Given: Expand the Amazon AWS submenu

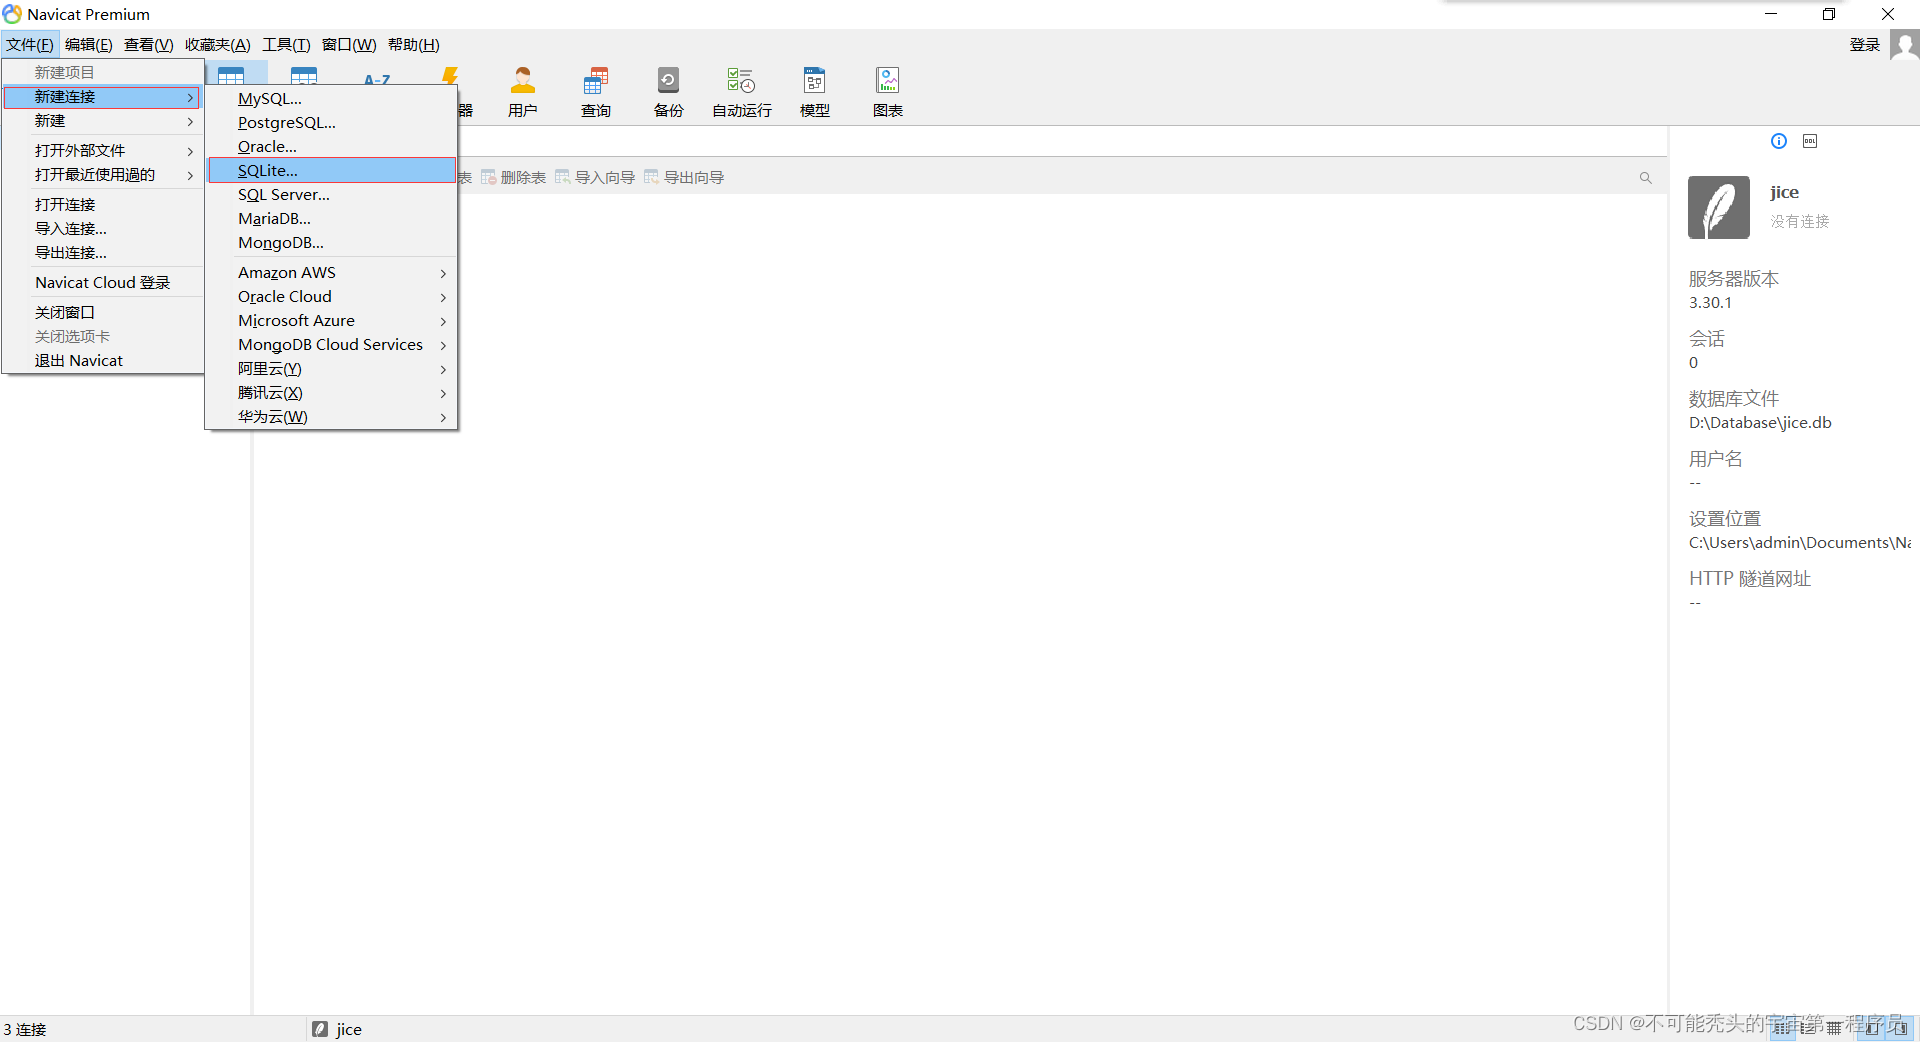Looking at the screenshot, I should tap(331, 273).
